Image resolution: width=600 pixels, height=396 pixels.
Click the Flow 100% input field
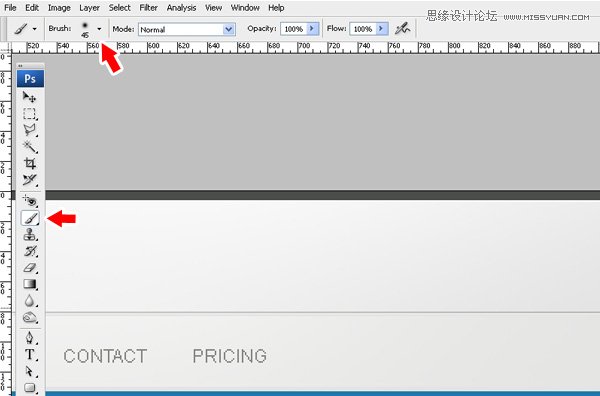[x=363, y=29]
